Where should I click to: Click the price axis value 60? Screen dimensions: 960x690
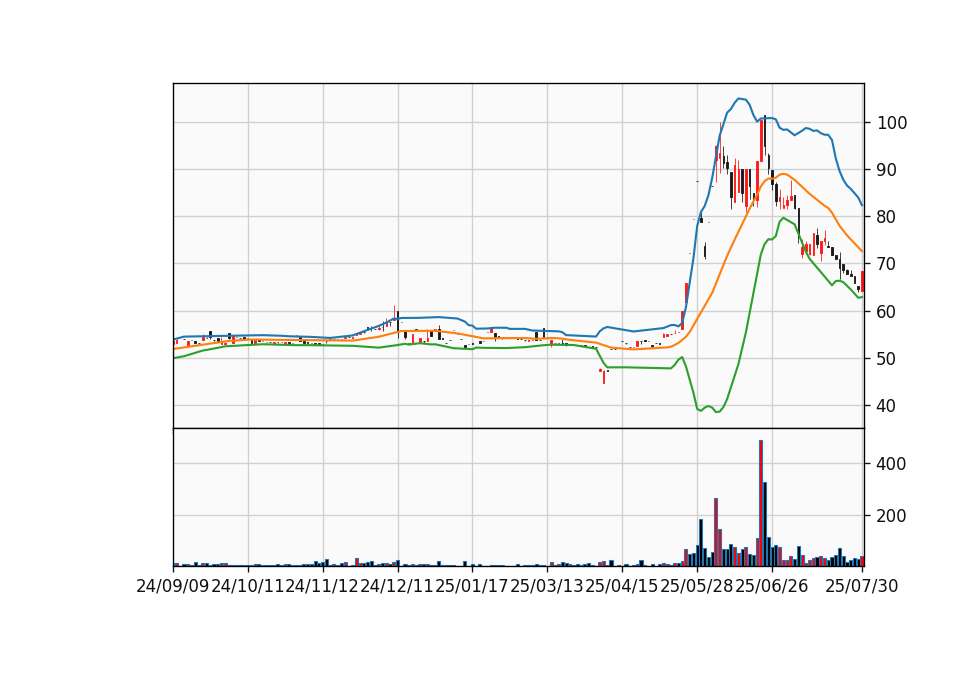(887, 312)
